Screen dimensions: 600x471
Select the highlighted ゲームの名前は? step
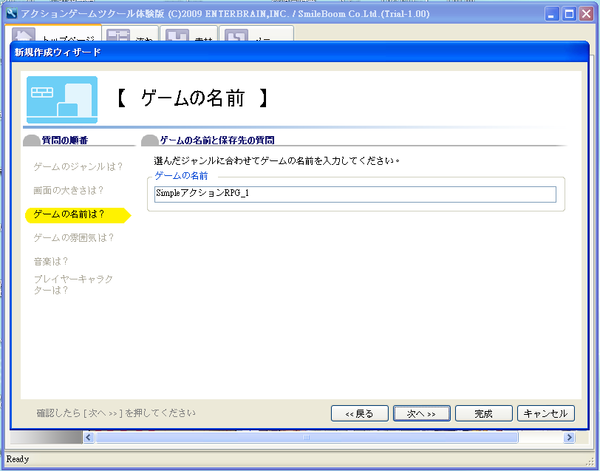(x=78, y=215)
